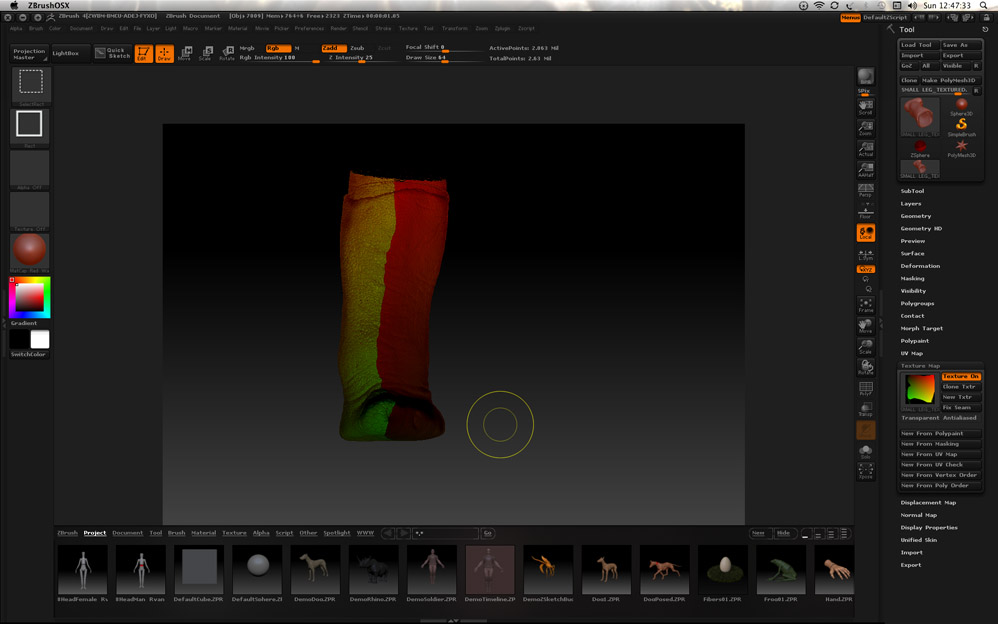Screen dimensions: 998x624
Task: Click the Frame mesh icon
Action: click(866, 305)
